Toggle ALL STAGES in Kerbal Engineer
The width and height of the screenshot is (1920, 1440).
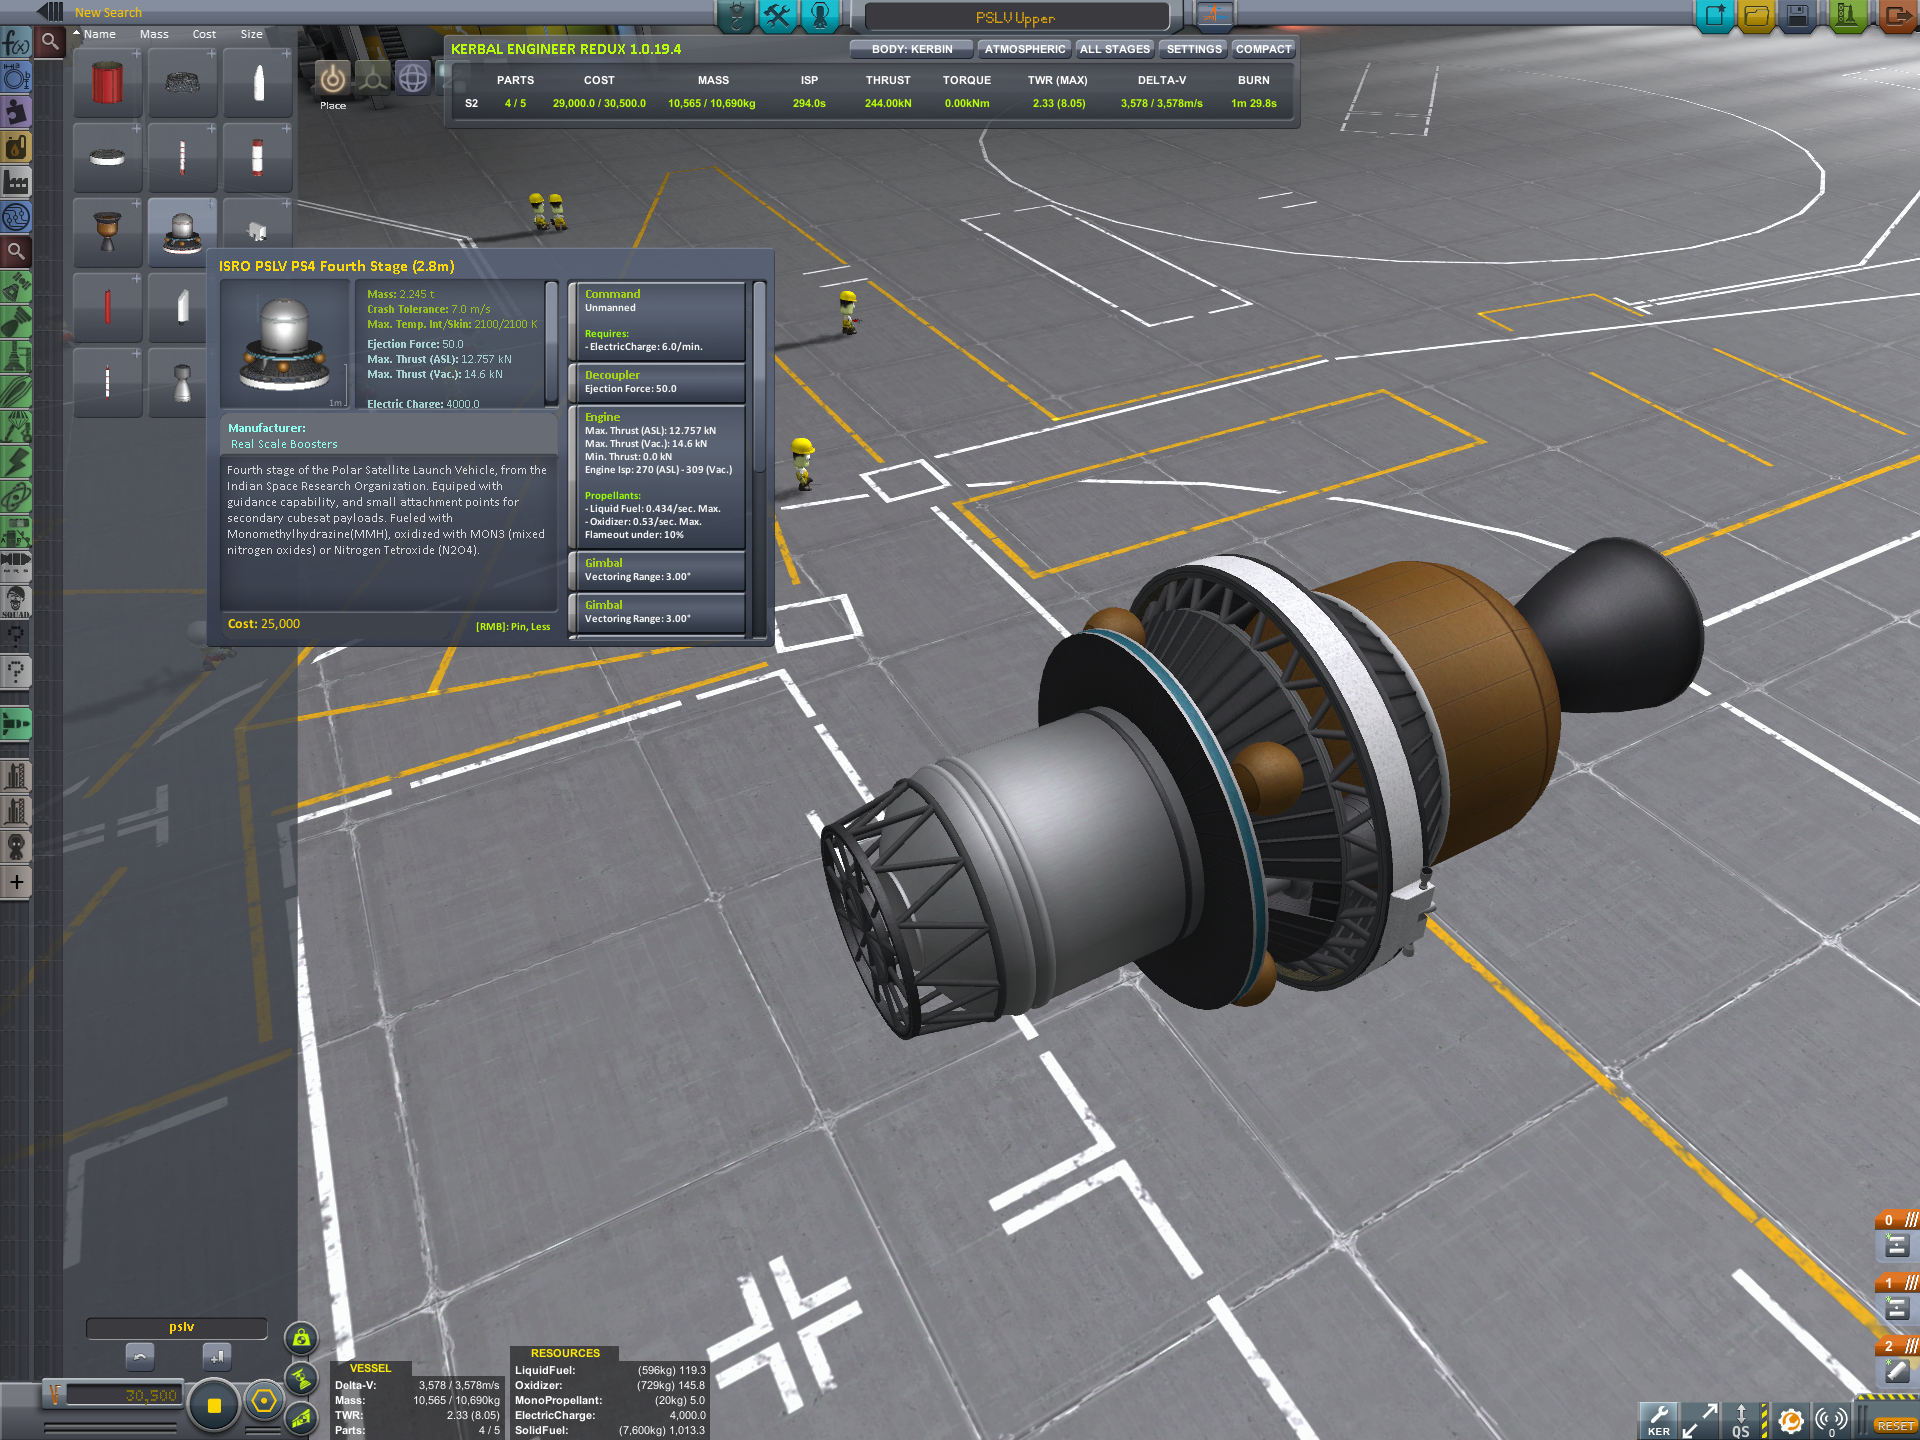pyautogui.click(x=1115, y=49)
